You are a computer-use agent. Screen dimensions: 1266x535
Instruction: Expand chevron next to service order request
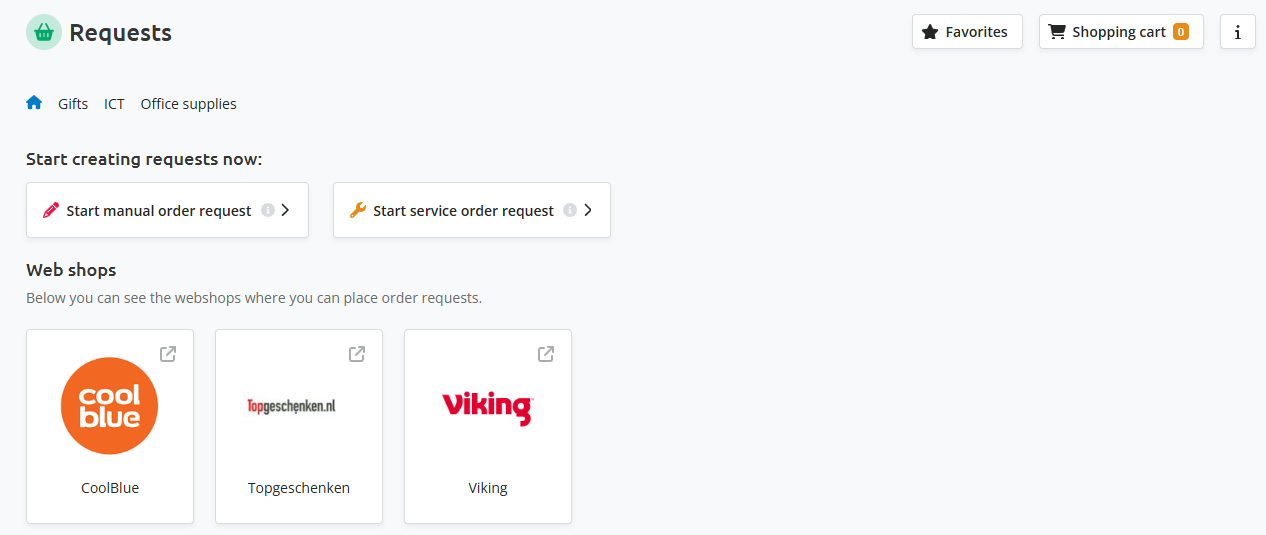point(588,210)
